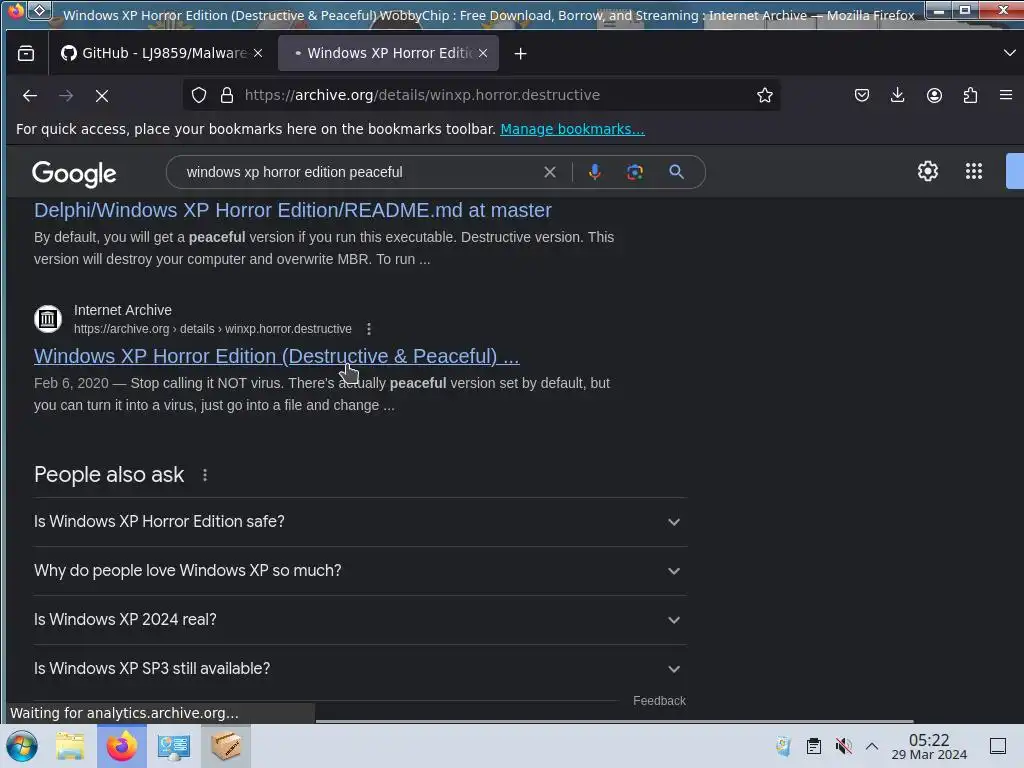Save the page to Pocket

pyautogui.click(x=862, y=95)
